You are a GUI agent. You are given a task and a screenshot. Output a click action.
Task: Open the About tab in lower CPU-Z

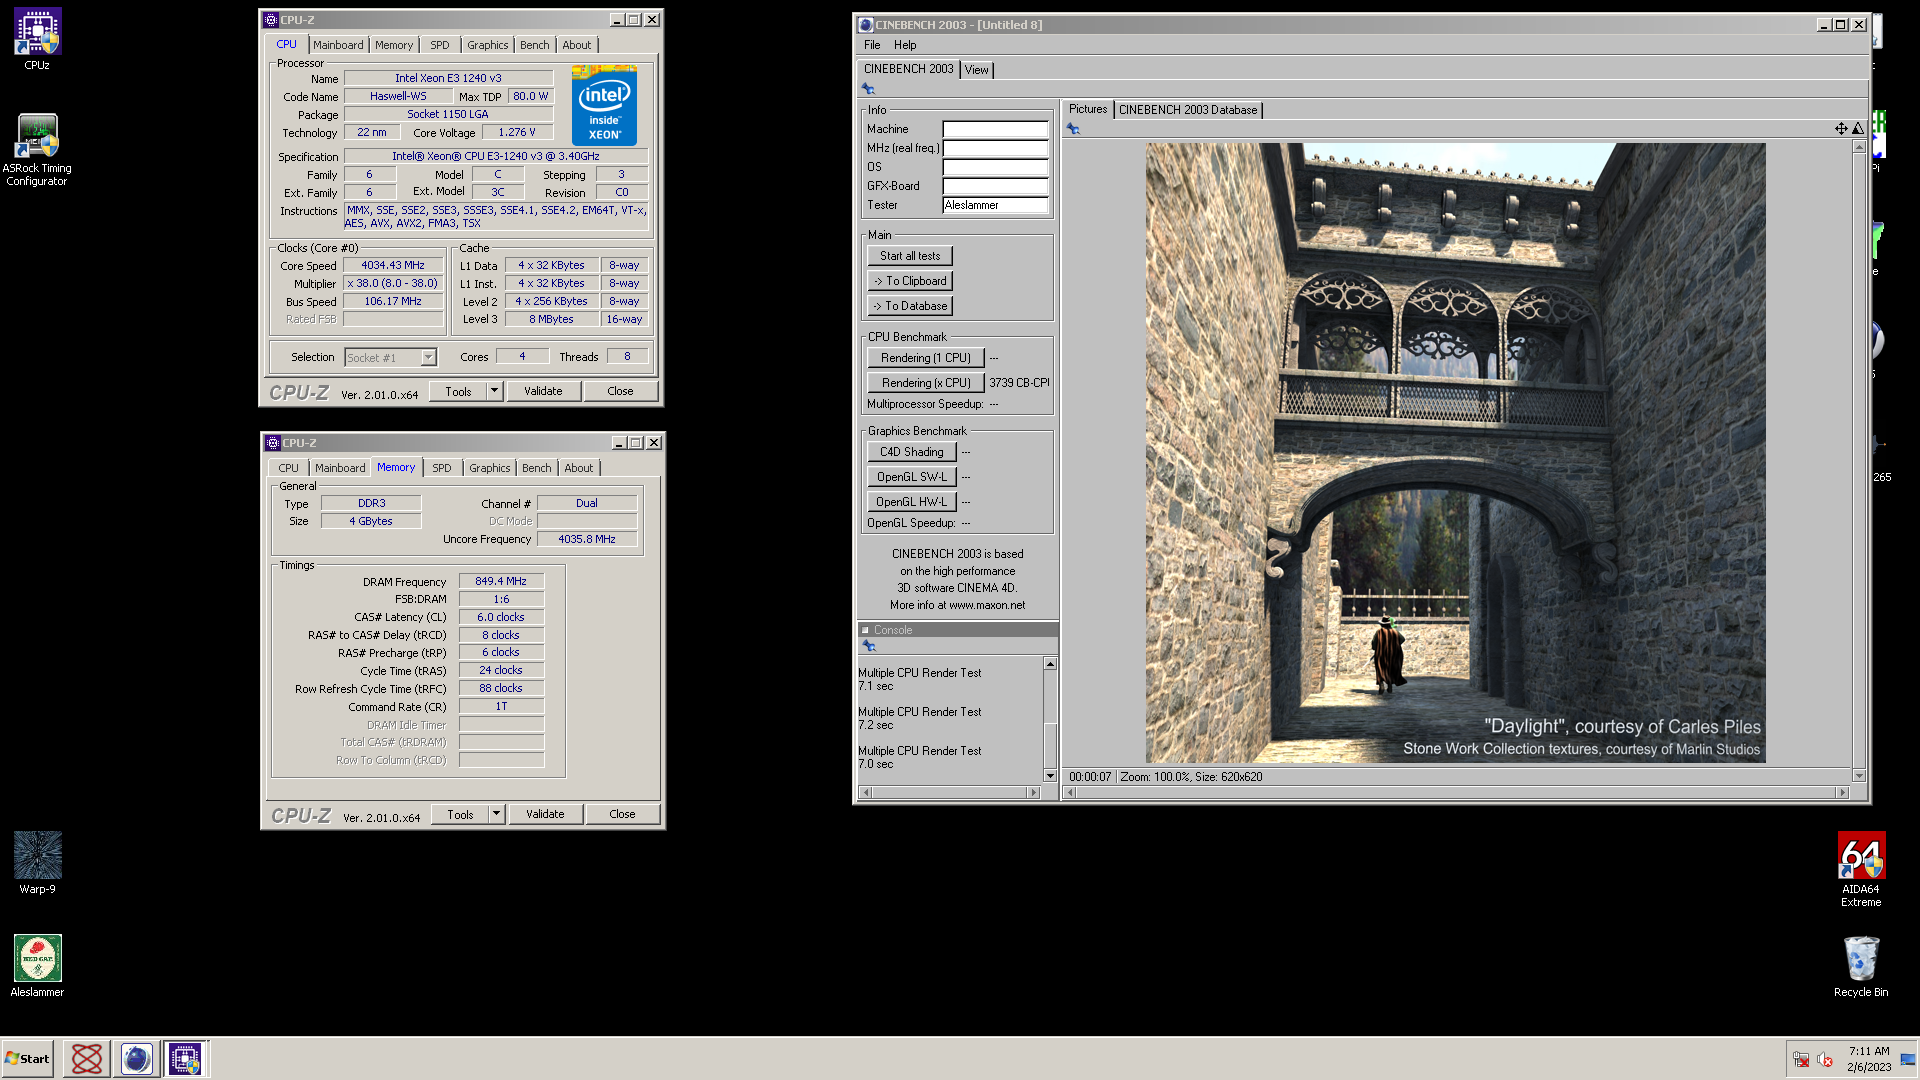click(x=578, y=468)
